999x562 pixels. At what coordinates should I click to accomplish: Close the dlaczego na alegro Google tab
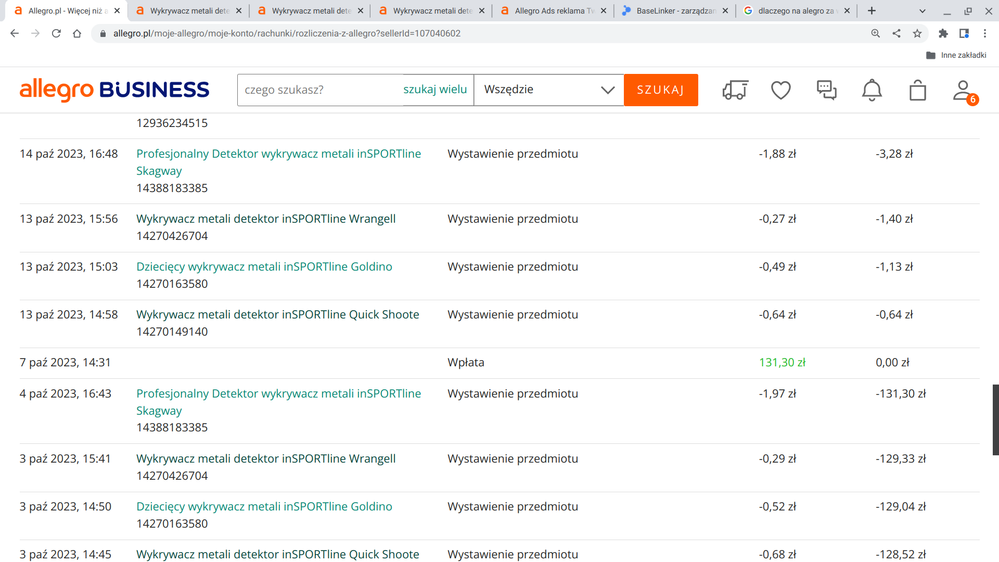(x=847, y=11)
